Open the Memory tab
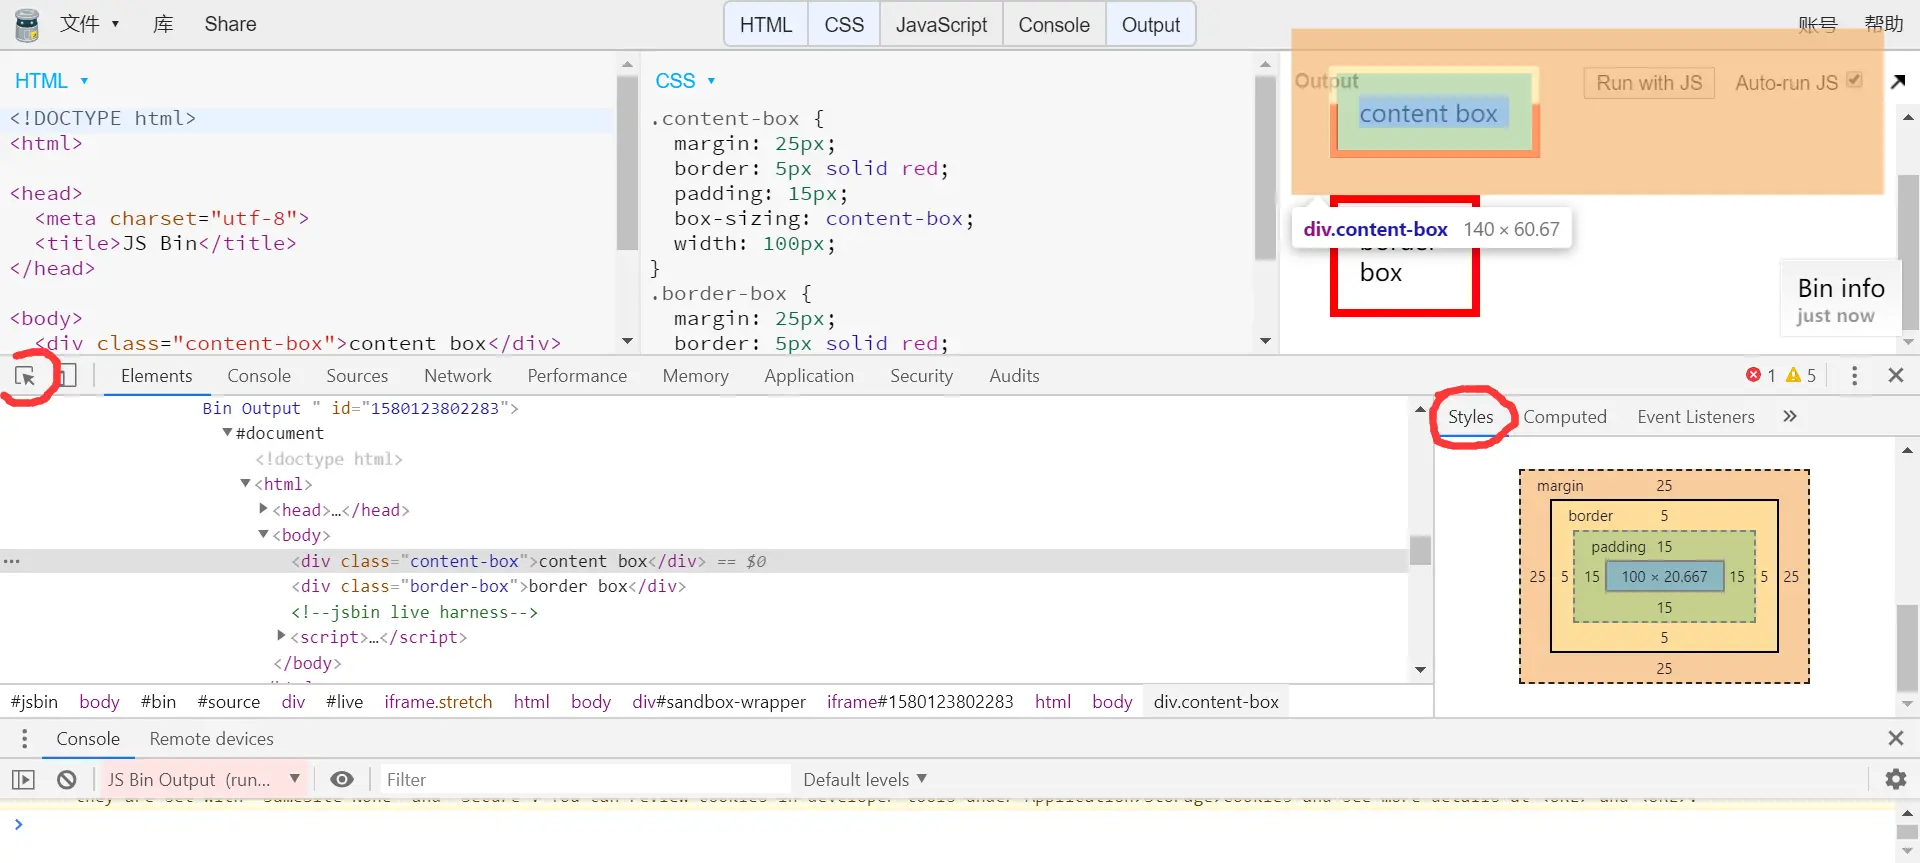The width and height of the screenshot is (1920, 863). 696,376
